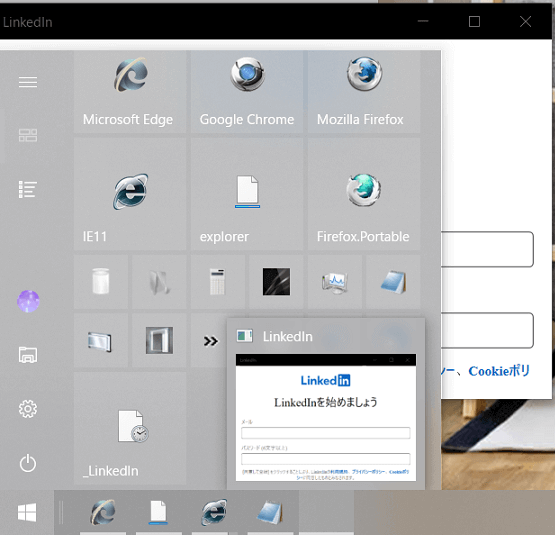555x535 pixels.
Task: Open the Mozilla Firefox tile
Action: tap(364, 91)
